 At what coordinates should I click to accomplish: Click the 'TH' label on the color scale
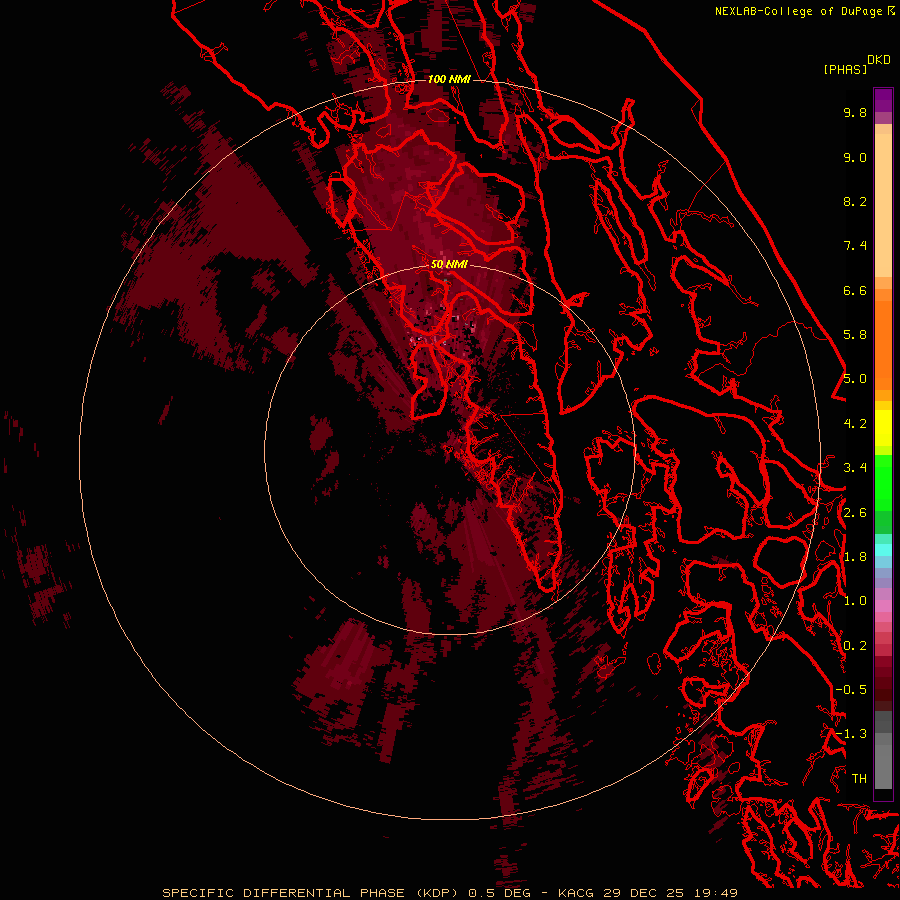pos(859,779)
